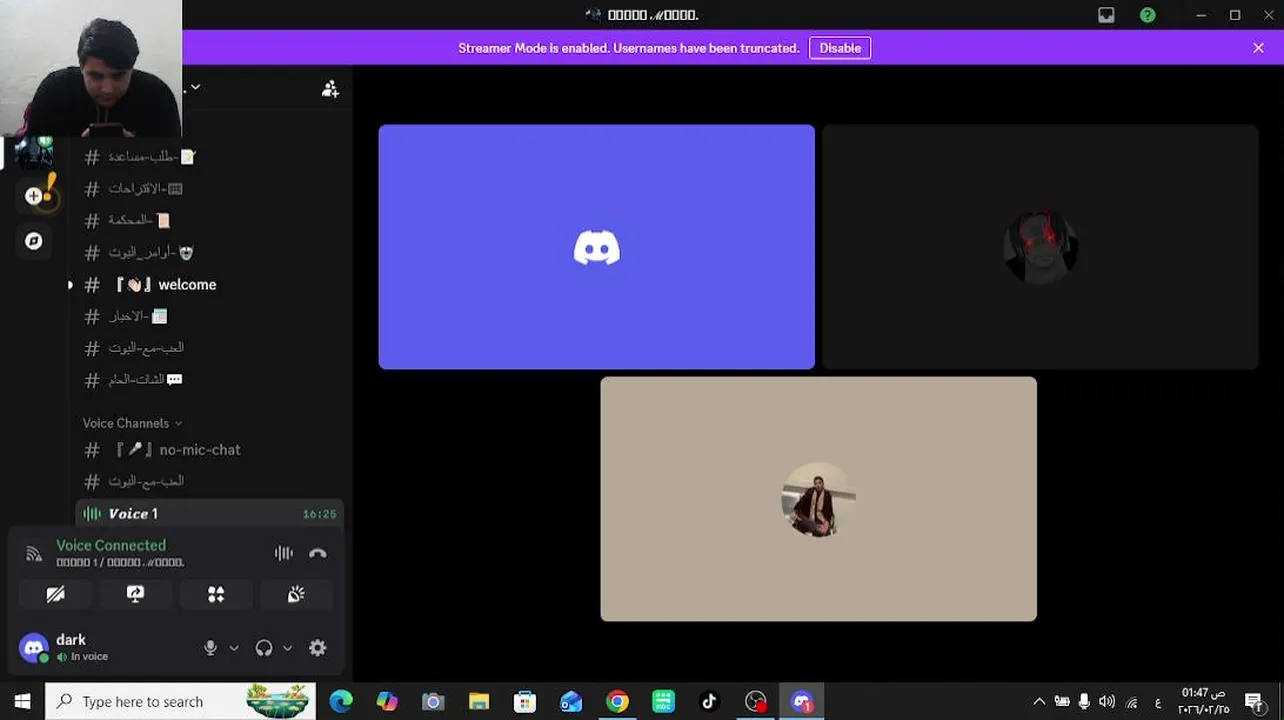The image size is (1284, 720).
Task: Open the أوامر_البوت channel
Action: click(210, 253)
